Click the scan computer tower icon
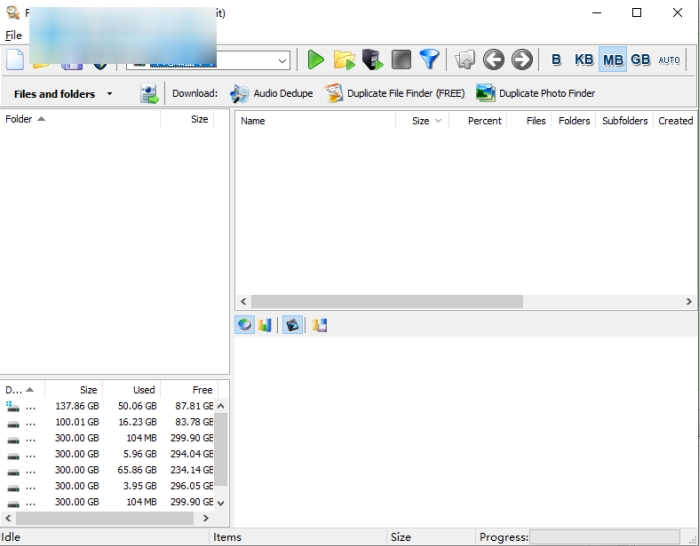This screenshot has height=546, width=700. point(372,59)
